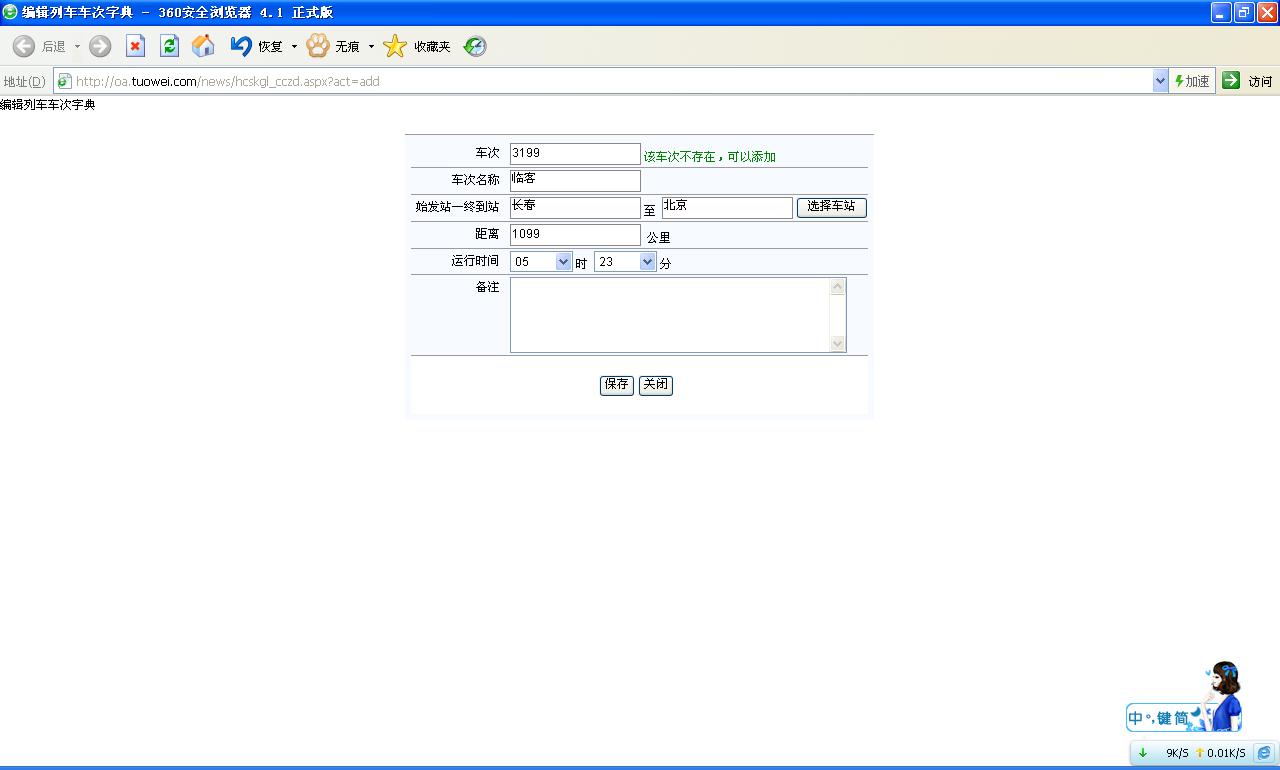Click the green clock history icon in toolbar
This screenshot has width=1280, height=770.
click(x=475, y=46)
